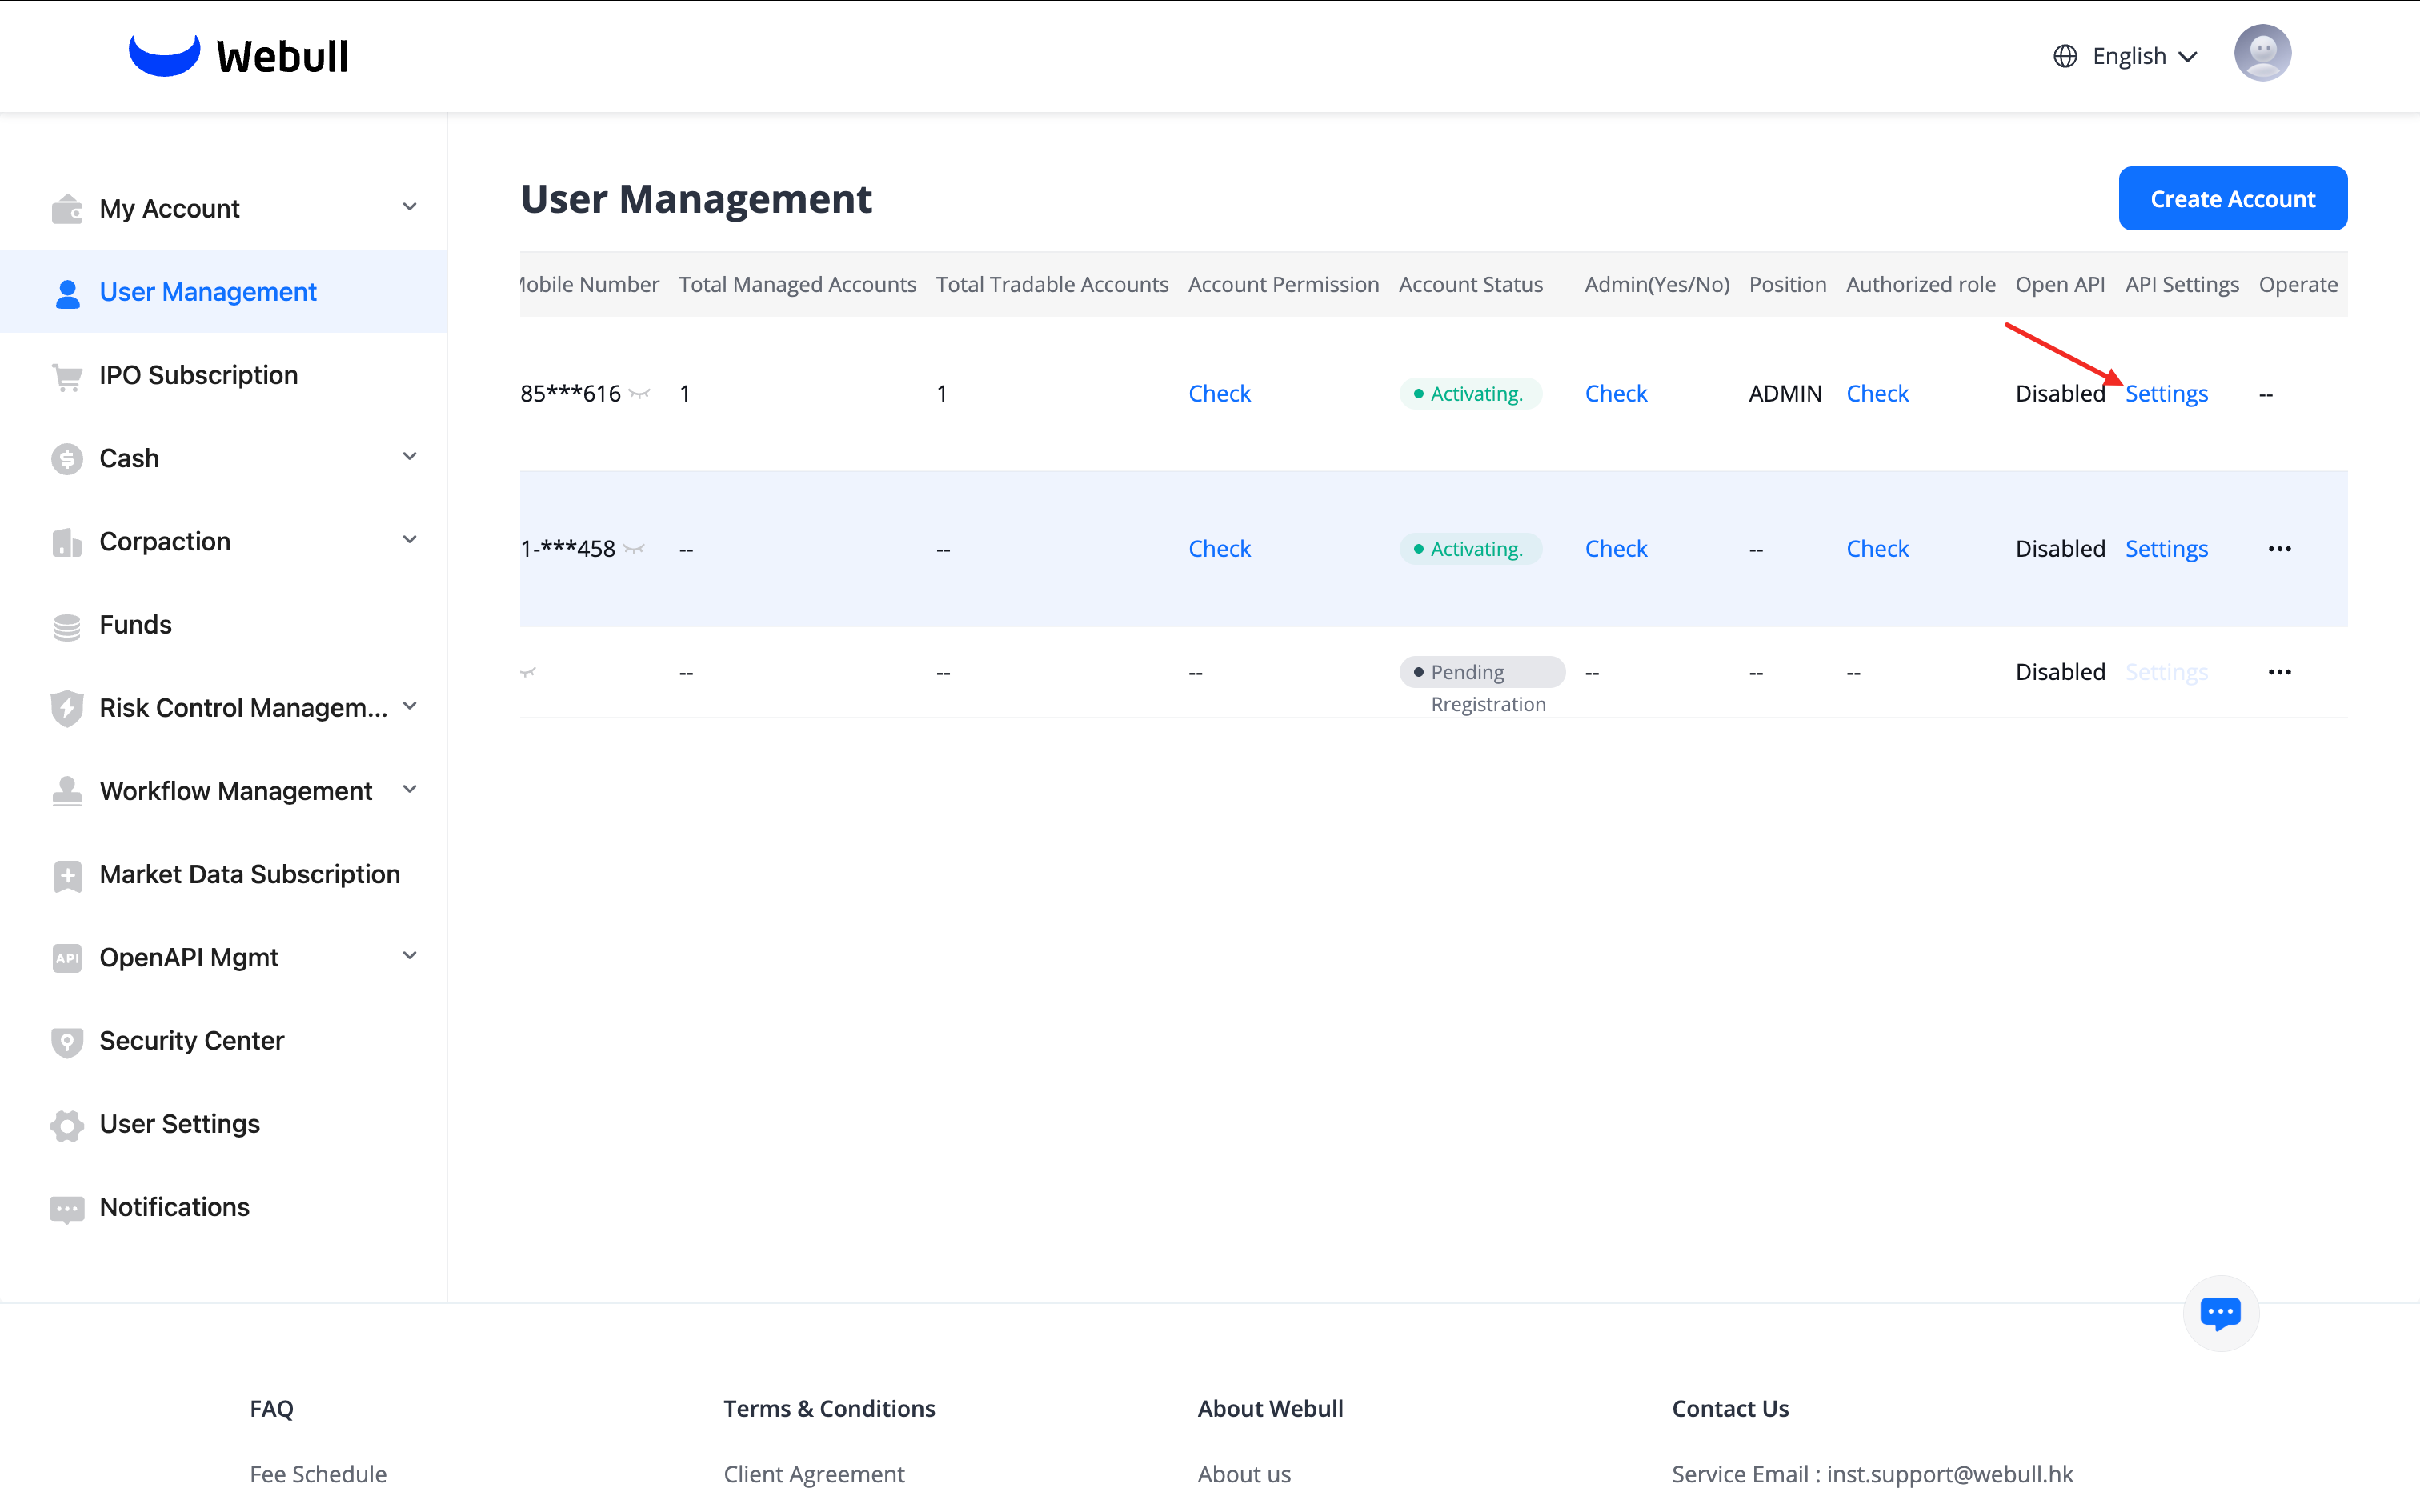The image size is (2420, 1512).
Task: Open the English language dropdown
Action: point(2127,56)
